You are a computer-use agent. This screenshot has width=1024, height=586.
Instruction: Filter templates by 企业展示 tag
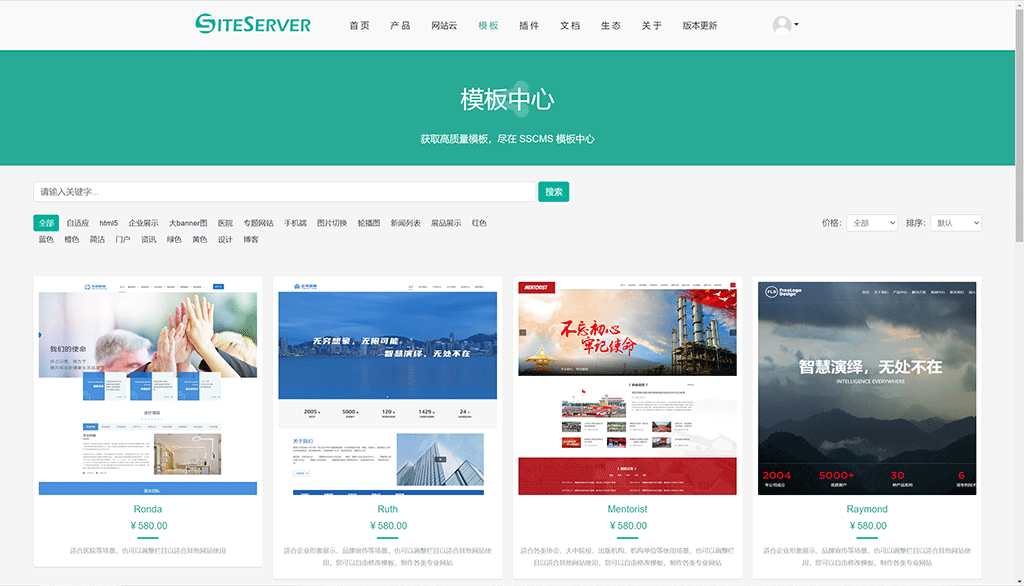pyautogui.click(x=143, y=223)
